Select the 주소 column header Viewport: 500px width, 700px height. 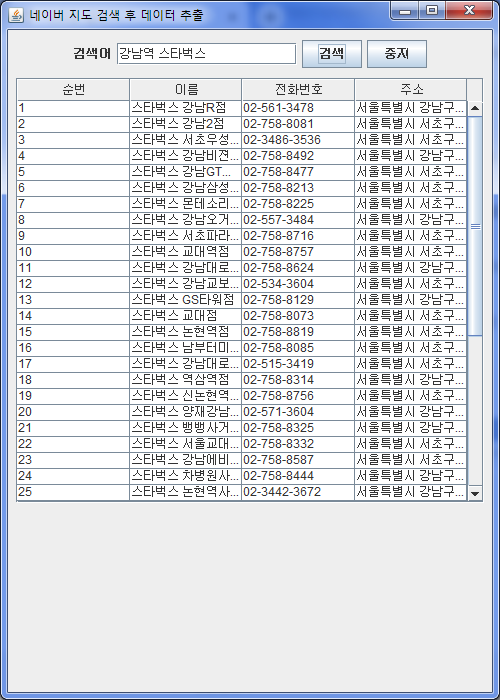click(x=411, y=90)
